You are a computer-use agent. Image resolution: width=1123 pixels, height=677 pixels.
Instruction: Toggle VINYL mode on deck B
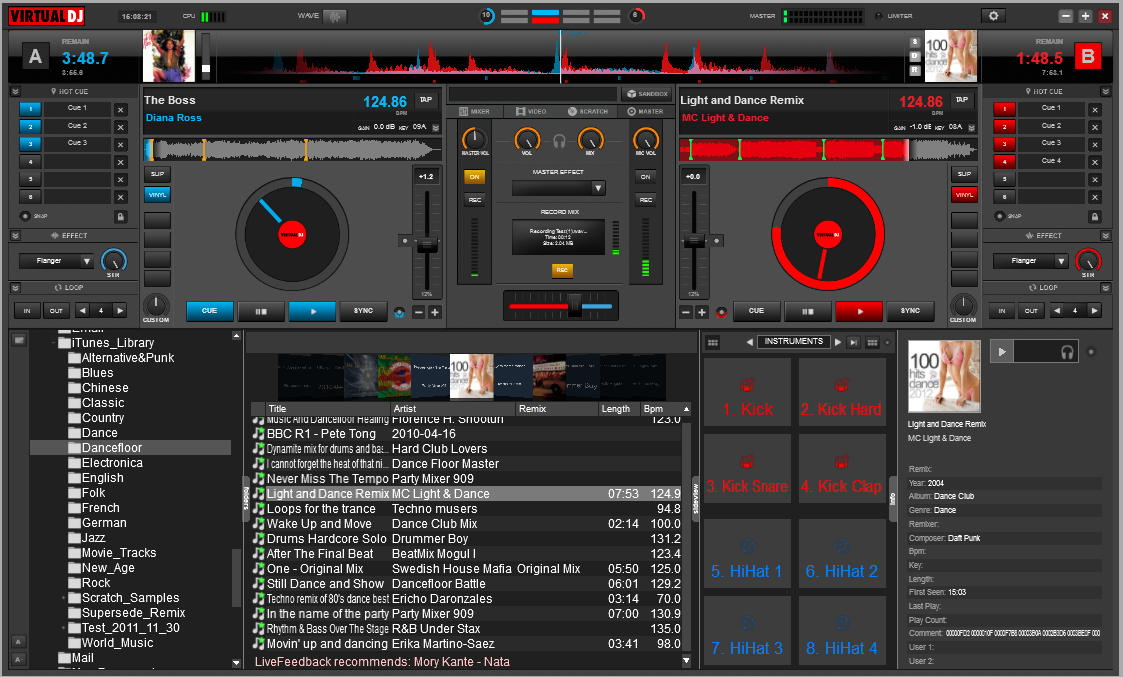pyautogui.click(x=964, y=194)
